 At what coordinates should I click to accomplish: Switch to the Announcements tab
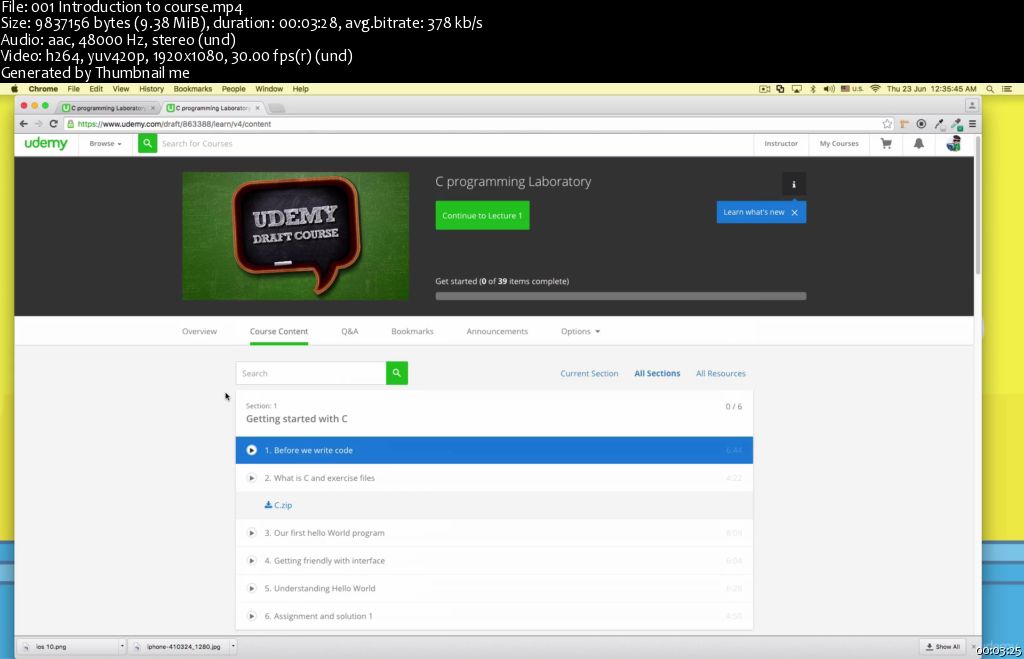click(497, 331)
